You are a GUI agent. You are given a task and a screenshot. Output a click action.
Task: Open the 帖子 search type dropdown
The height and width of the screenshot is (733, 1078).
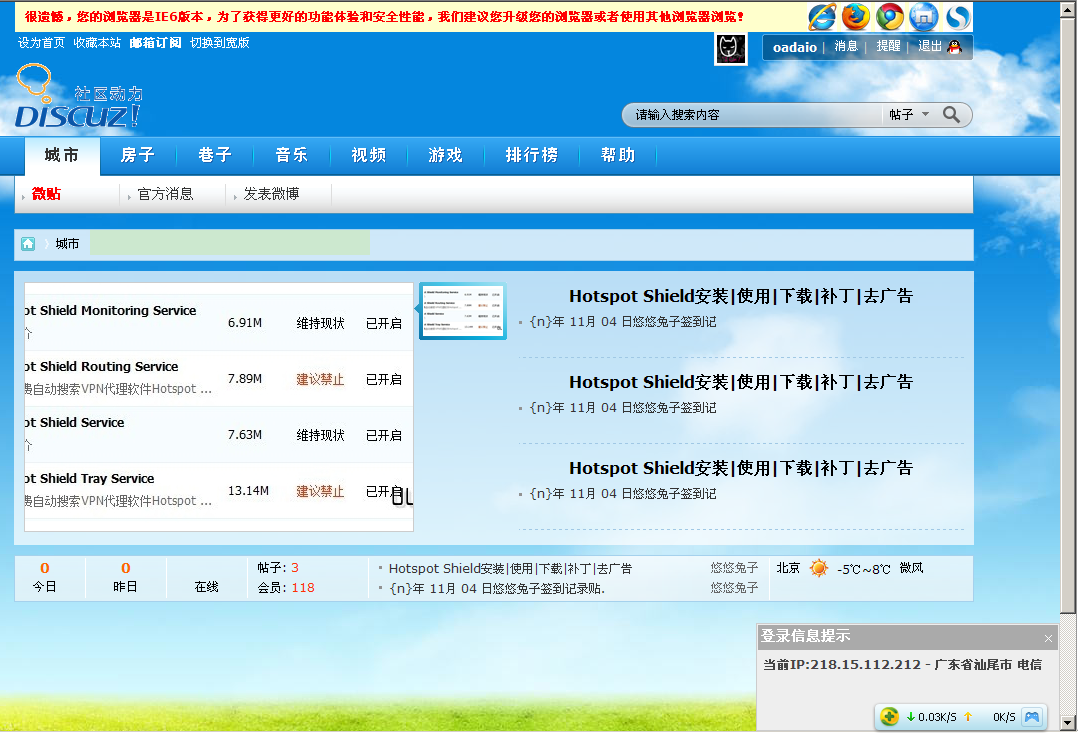click(x=909, y=115)
